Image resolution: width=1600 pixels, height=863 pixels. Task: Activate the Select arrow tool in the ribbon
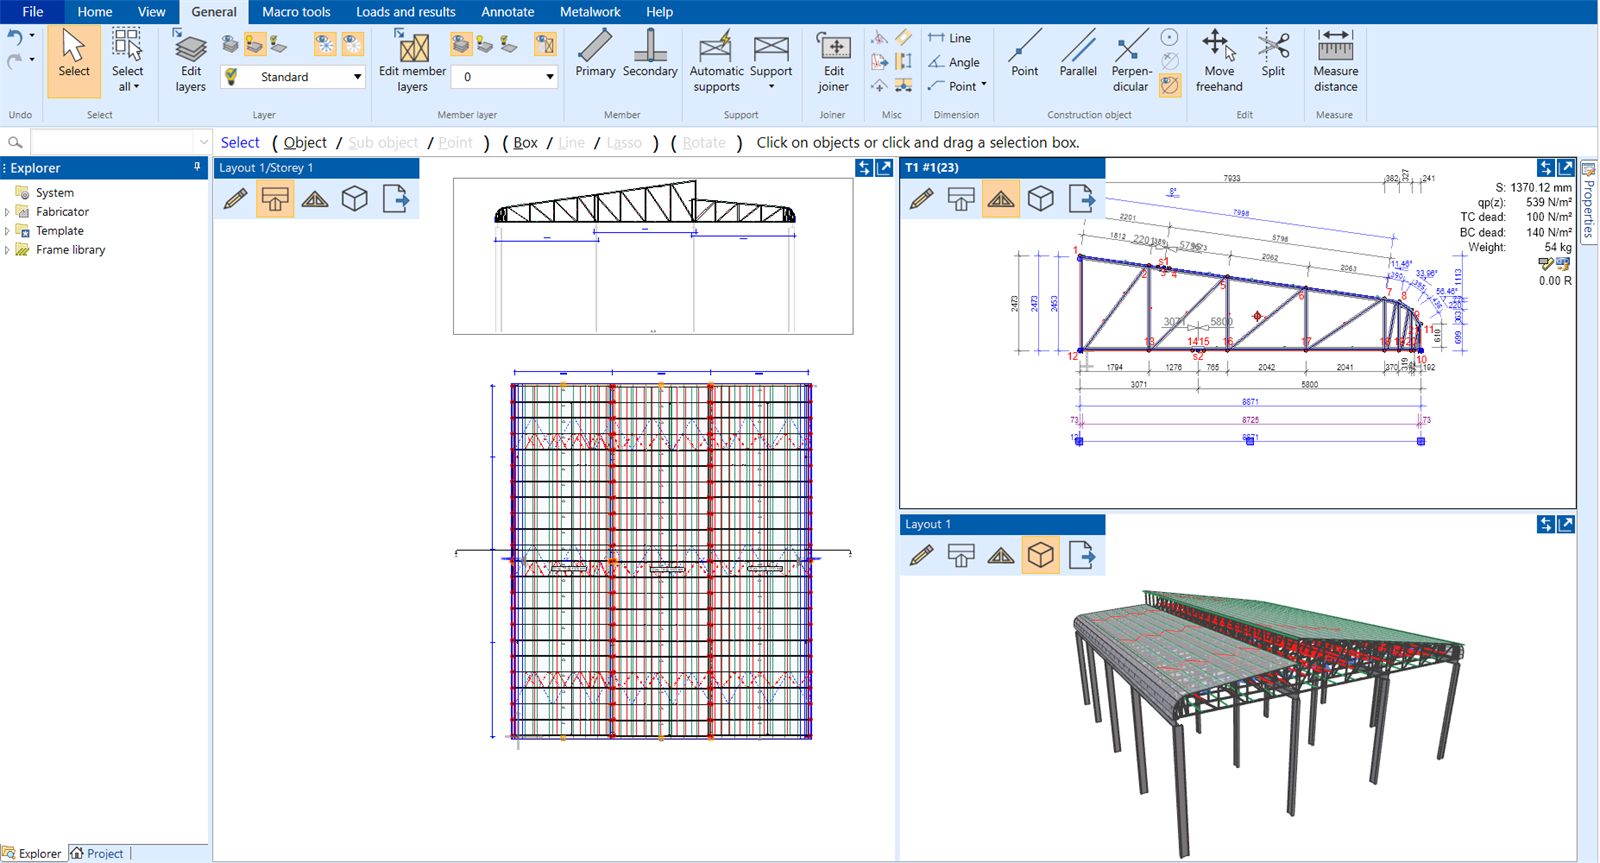coord(74,61)
